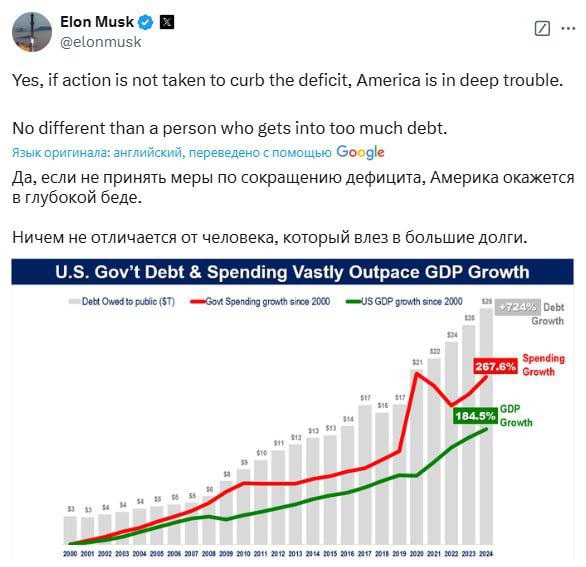This screenshot has width=586, height=567.
Task: Click the gray Debt Owed legend swatch
Action: tap(75, 301)
